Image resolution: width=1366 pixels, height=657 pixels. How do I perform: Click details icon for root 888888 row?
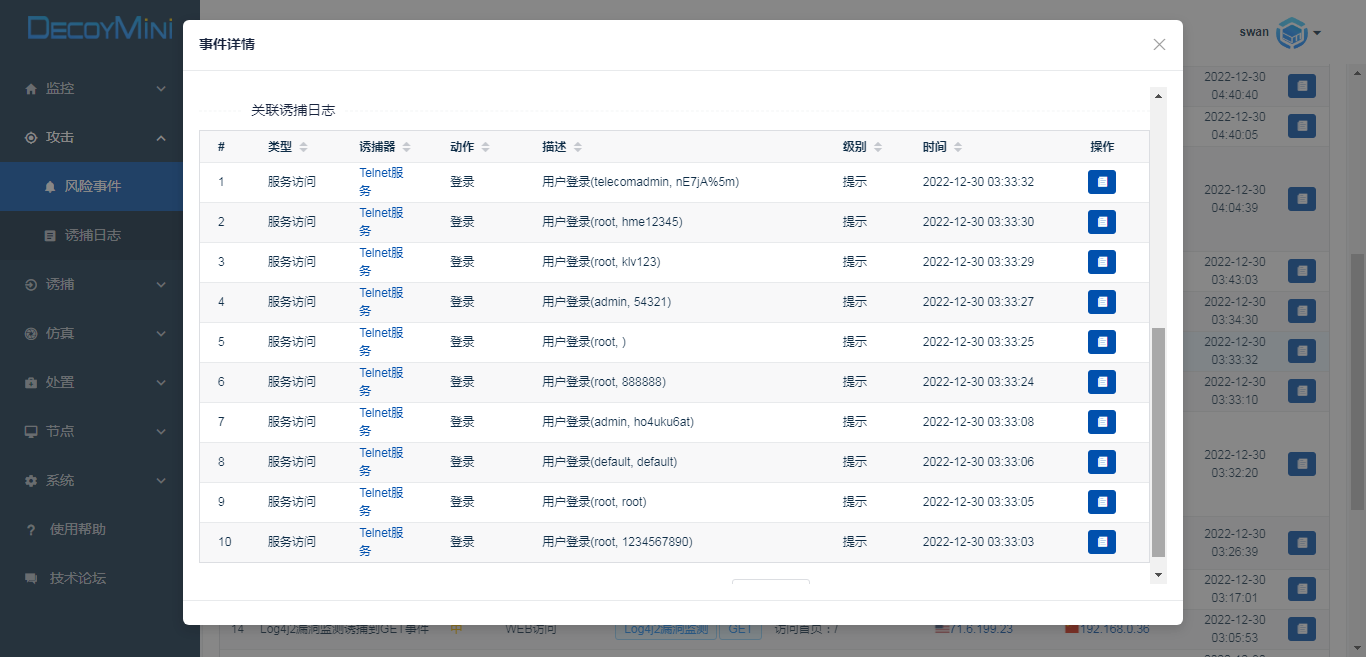(x=1101, y=382)
